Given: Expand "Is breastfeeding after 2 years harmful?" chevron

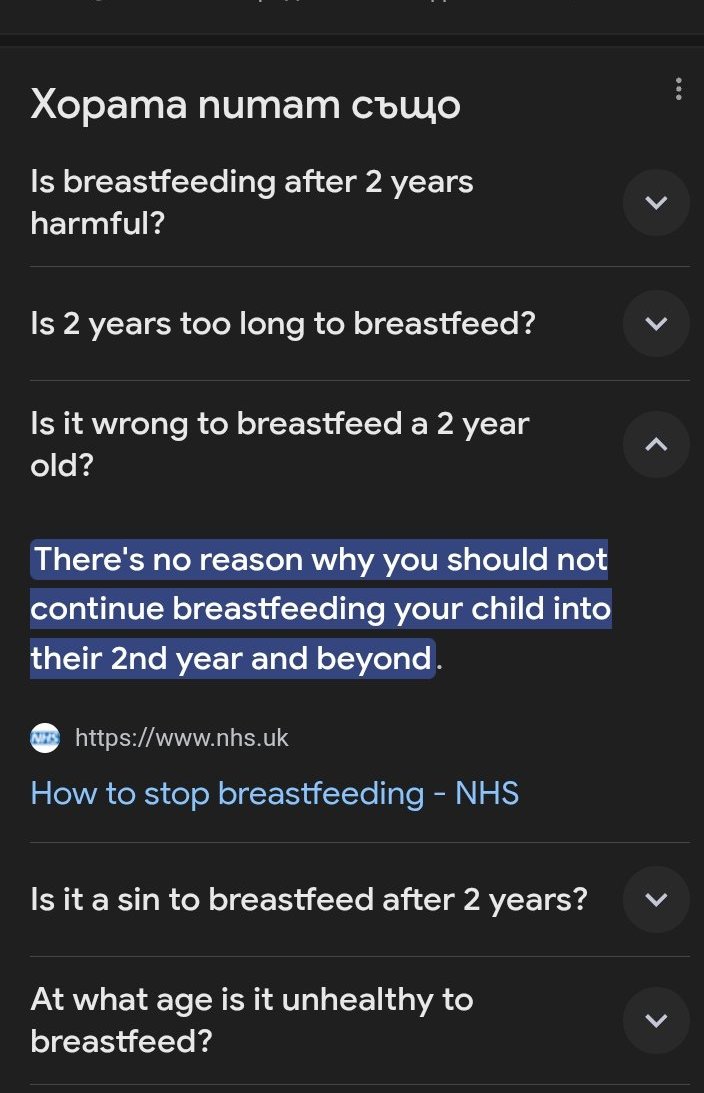Looking at the screenshot, I should pyautogui.click(x=656, y=203).
